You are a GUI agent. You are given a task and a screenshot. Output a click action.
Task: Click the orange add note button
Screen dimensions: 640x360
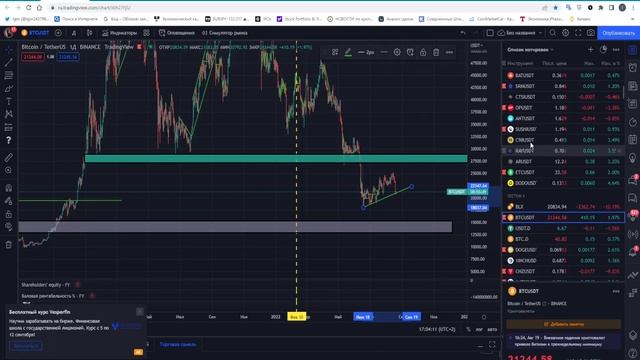(x=563, y=324)
